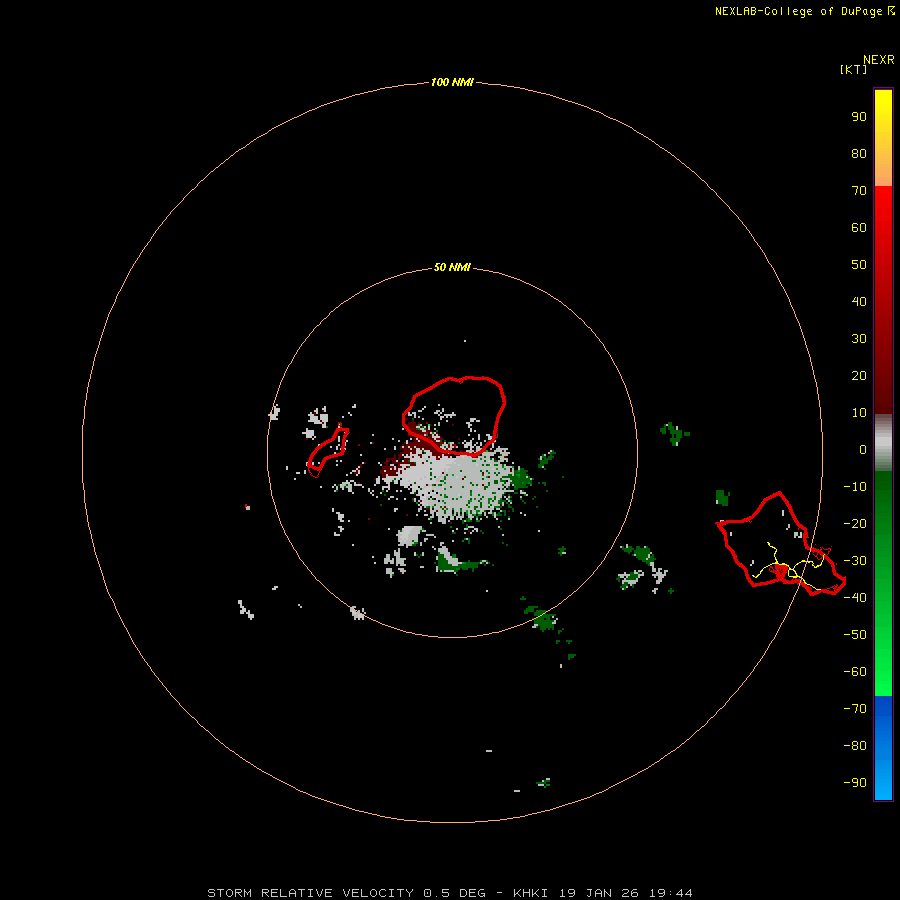Click the [KT] units label
This screenshot has height=900, width=900.
[853, 69]
